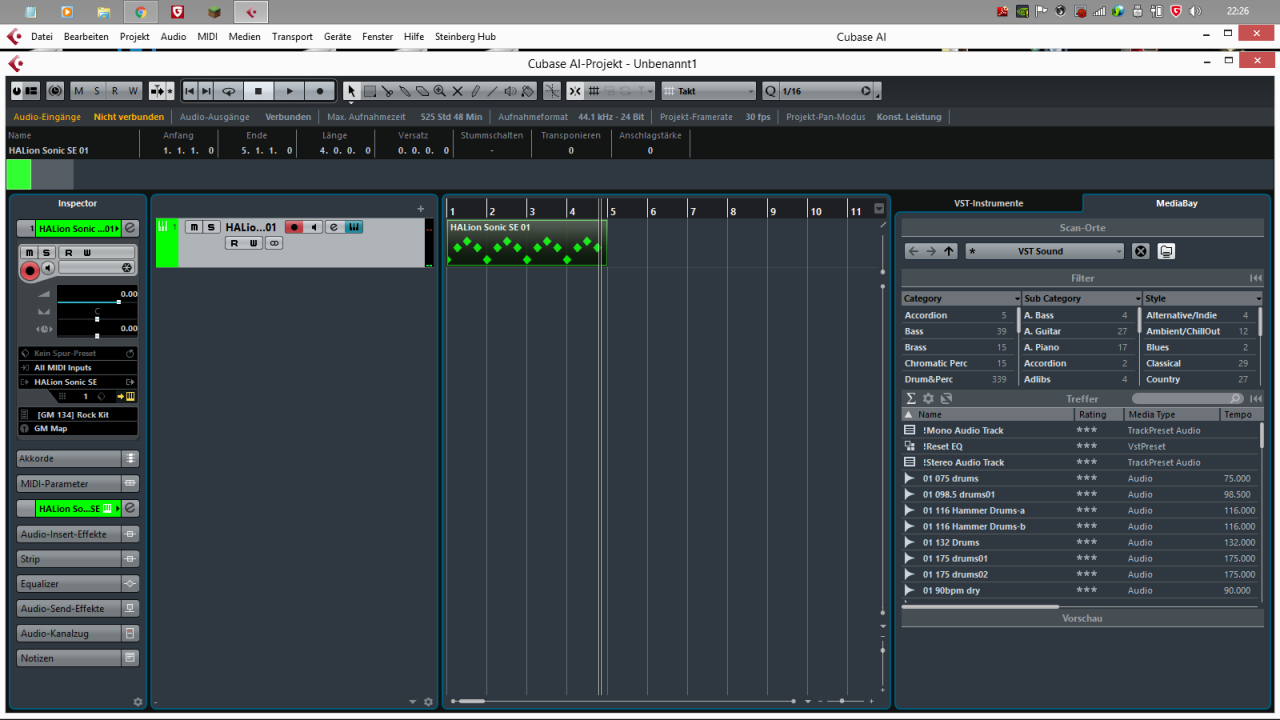Image resolution: width=1280 pixels, height=720 pixels.
Task: Click the MediaBay browse up arrow
Action: 949,251
